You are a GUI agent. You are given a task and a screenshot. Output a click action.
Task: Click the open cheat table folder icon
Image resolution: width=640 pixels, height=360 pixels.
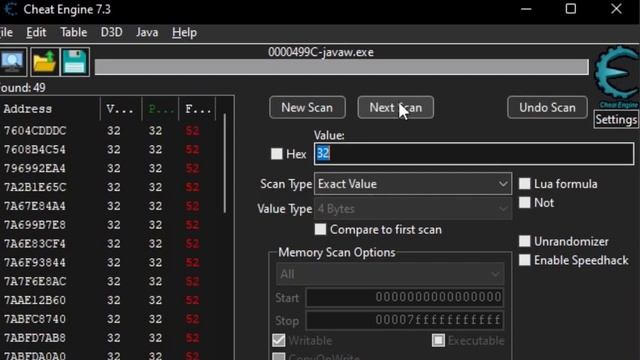tap(44, 62)
